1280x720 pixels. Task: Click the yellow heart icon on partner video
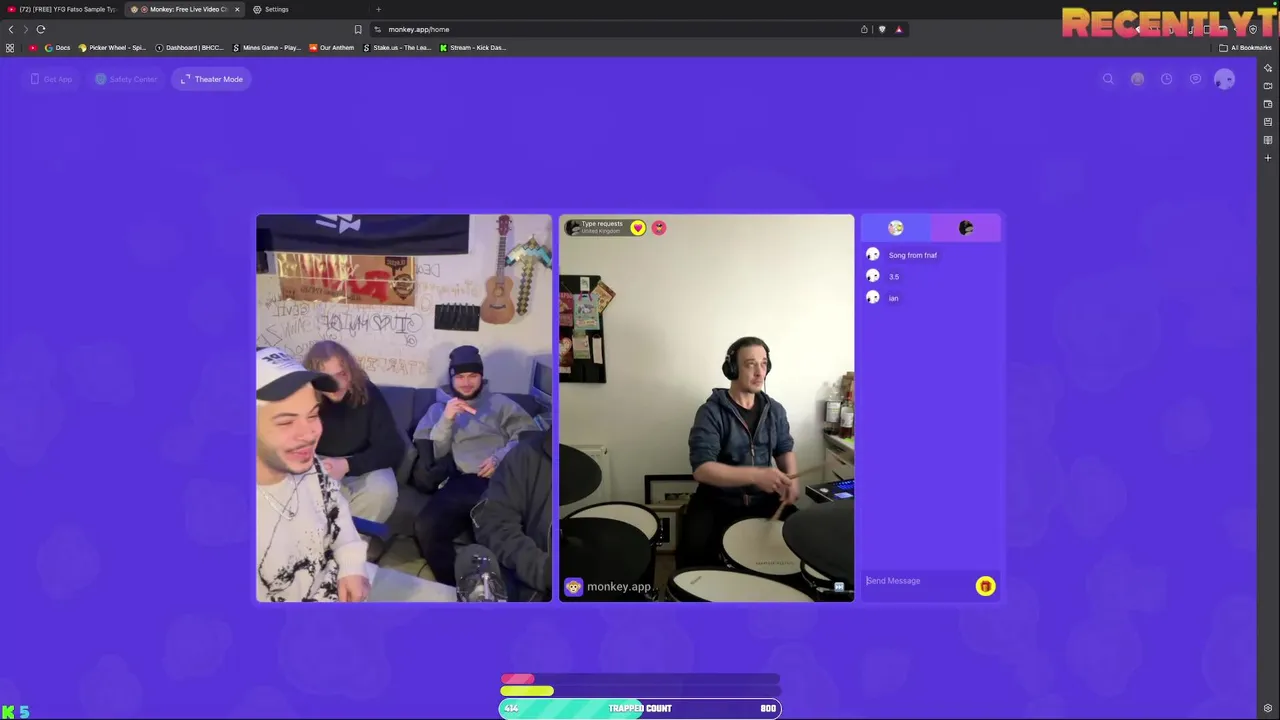click(x=638, y=228)
